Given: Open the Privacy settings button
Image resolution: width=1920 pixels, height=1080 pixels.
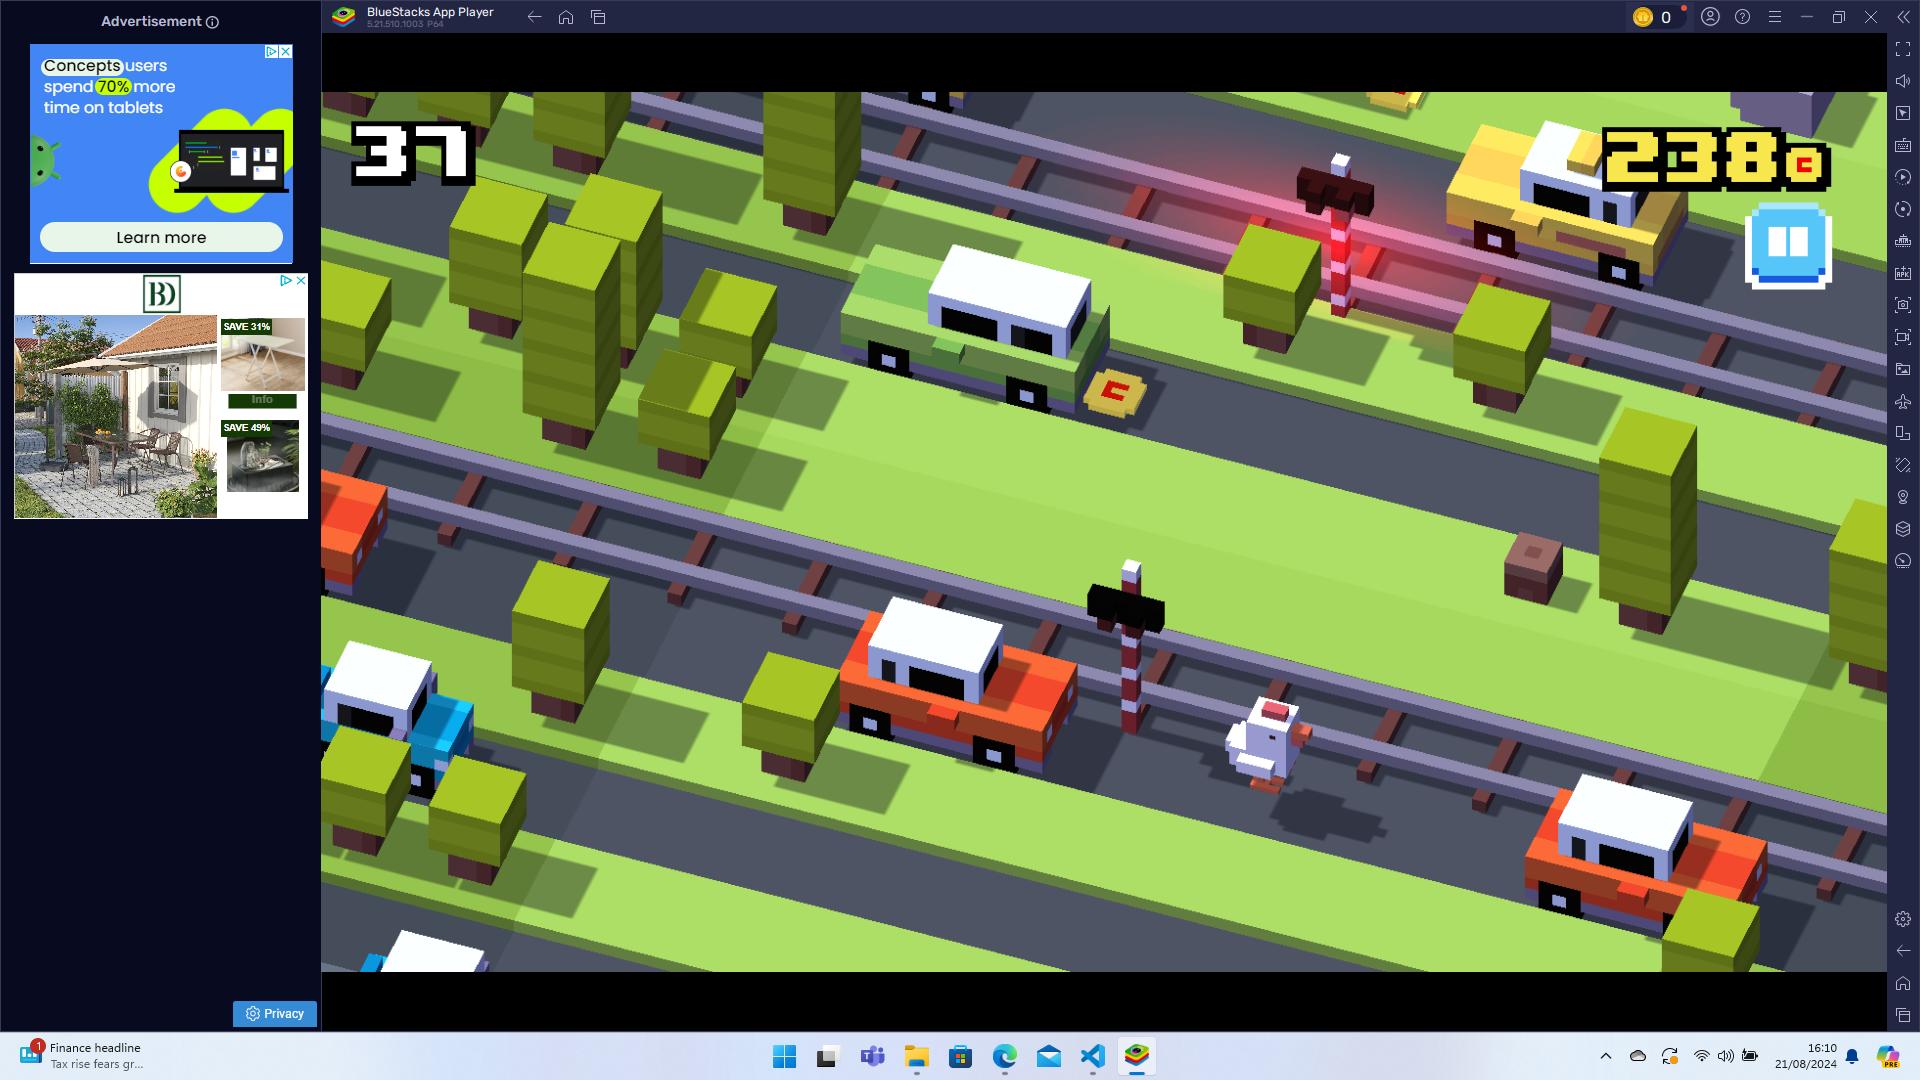Looking at the screenshot, I should [275, 1013].
